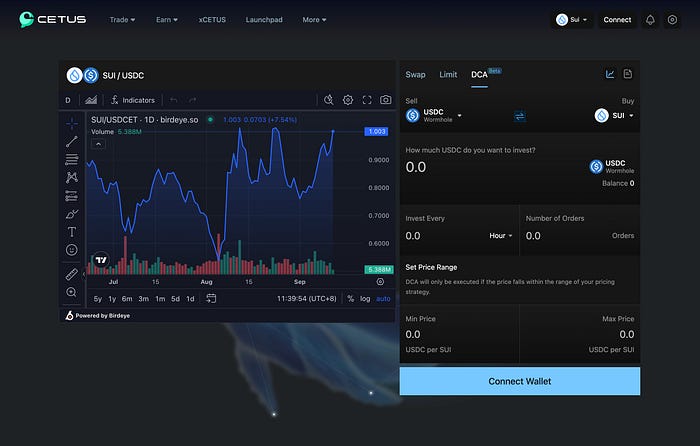Screen dimensions: 700x446
Task: Open the Trade dropdown menu
Action: tap(122, 20)
